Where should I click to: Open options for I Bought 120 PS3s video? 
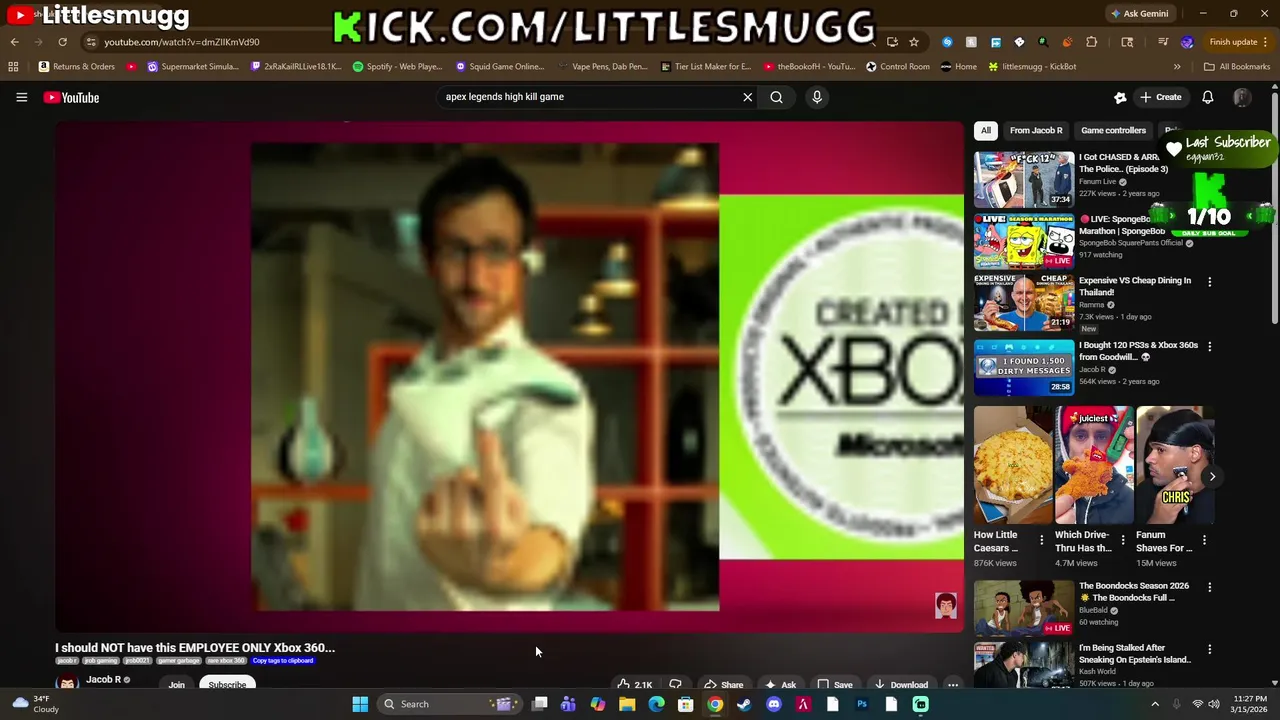coord(1209,347)
